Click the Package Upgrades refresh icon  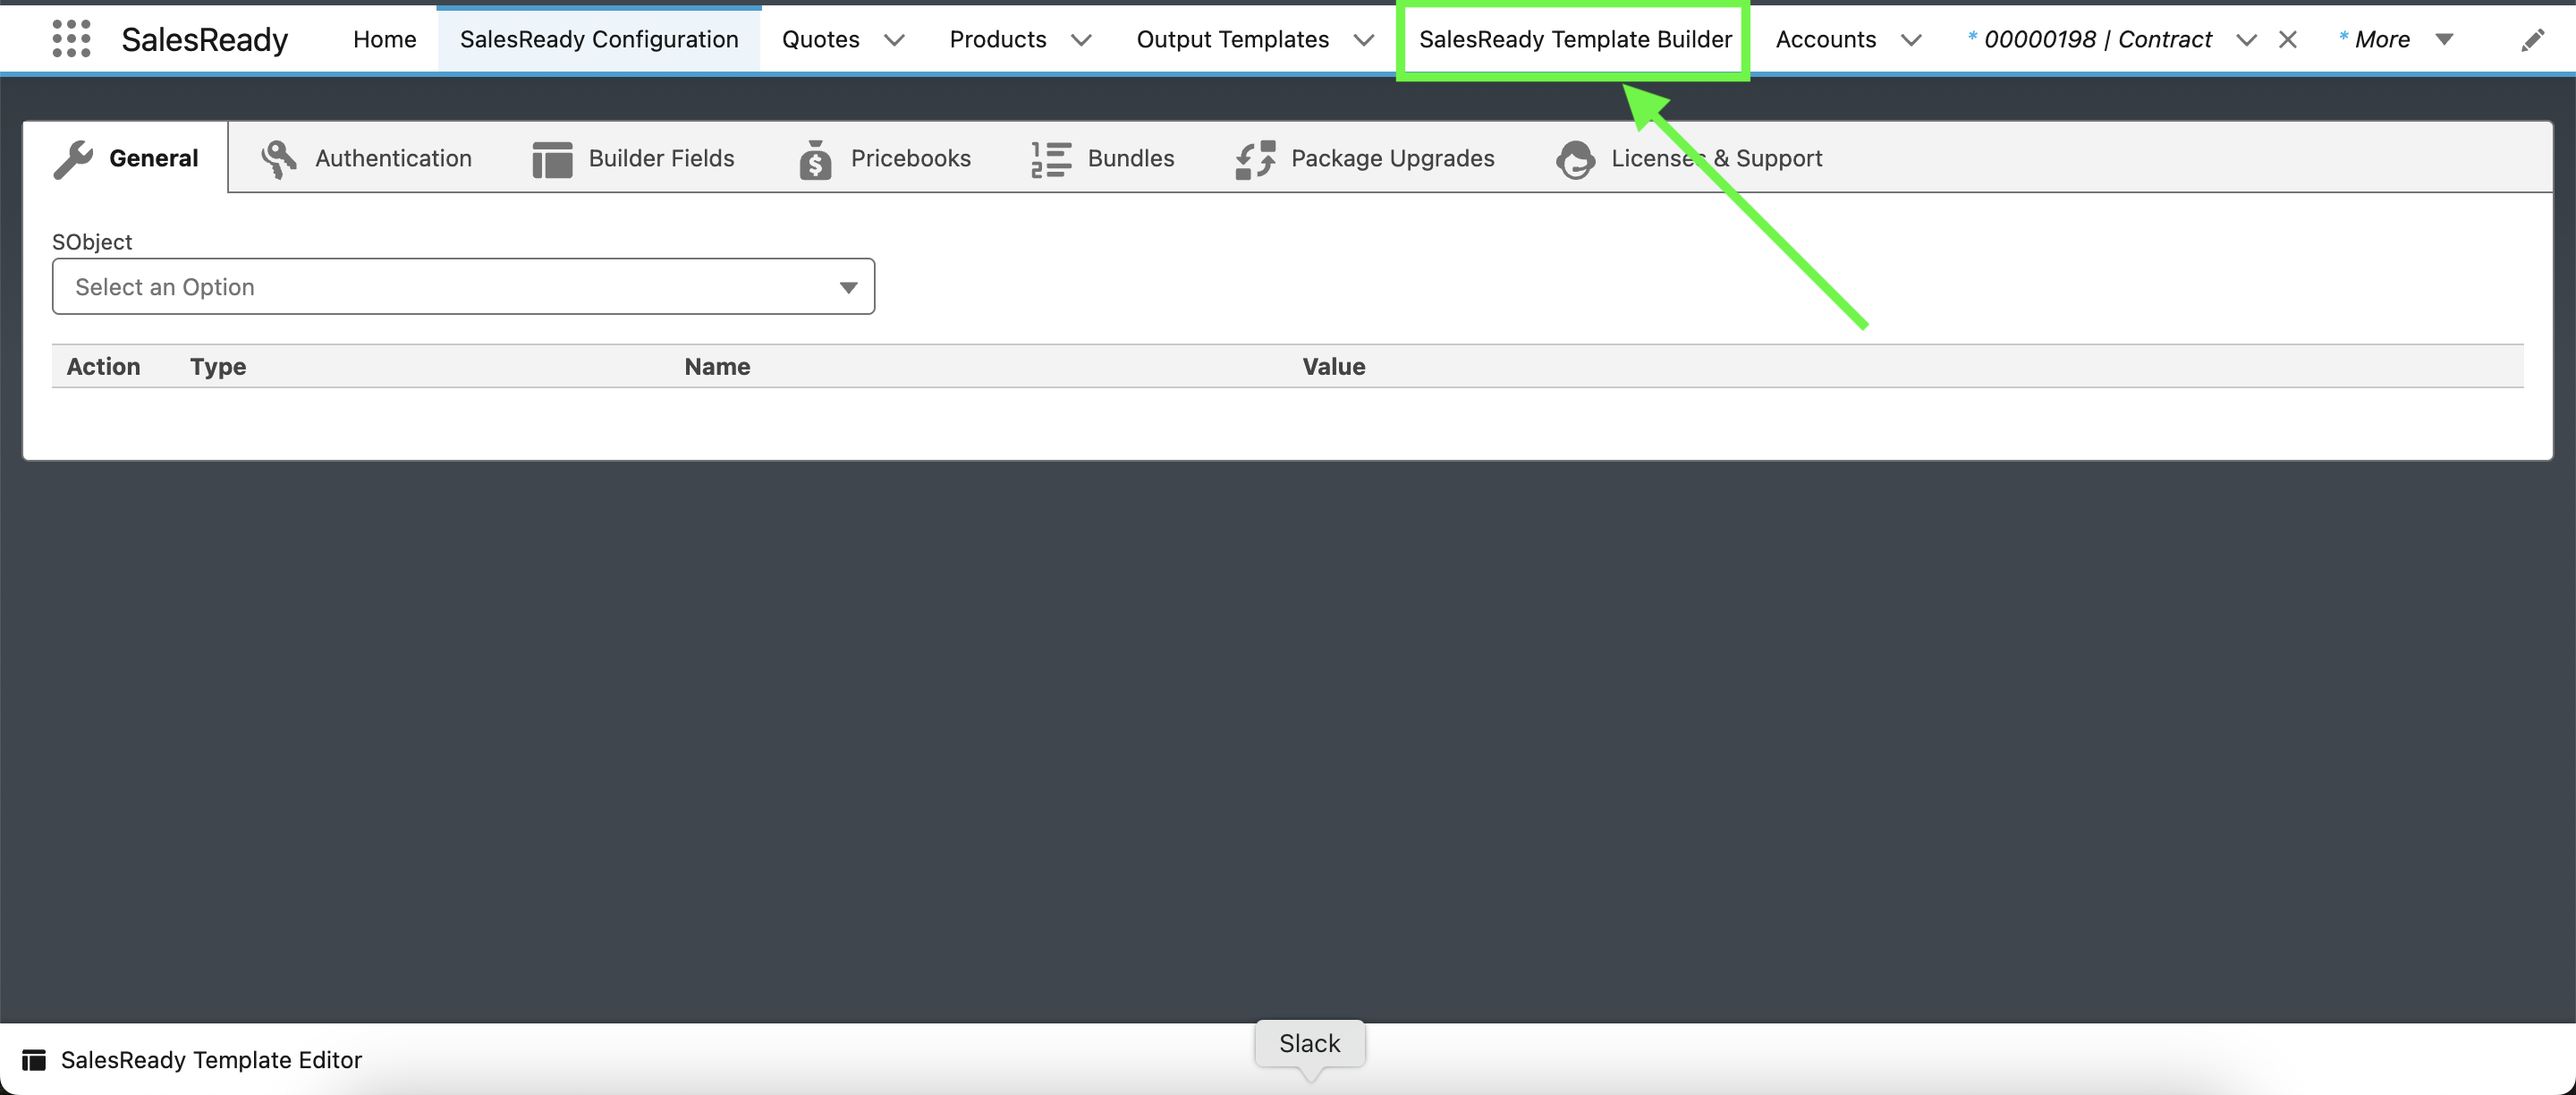click(x=1253, y=158)
